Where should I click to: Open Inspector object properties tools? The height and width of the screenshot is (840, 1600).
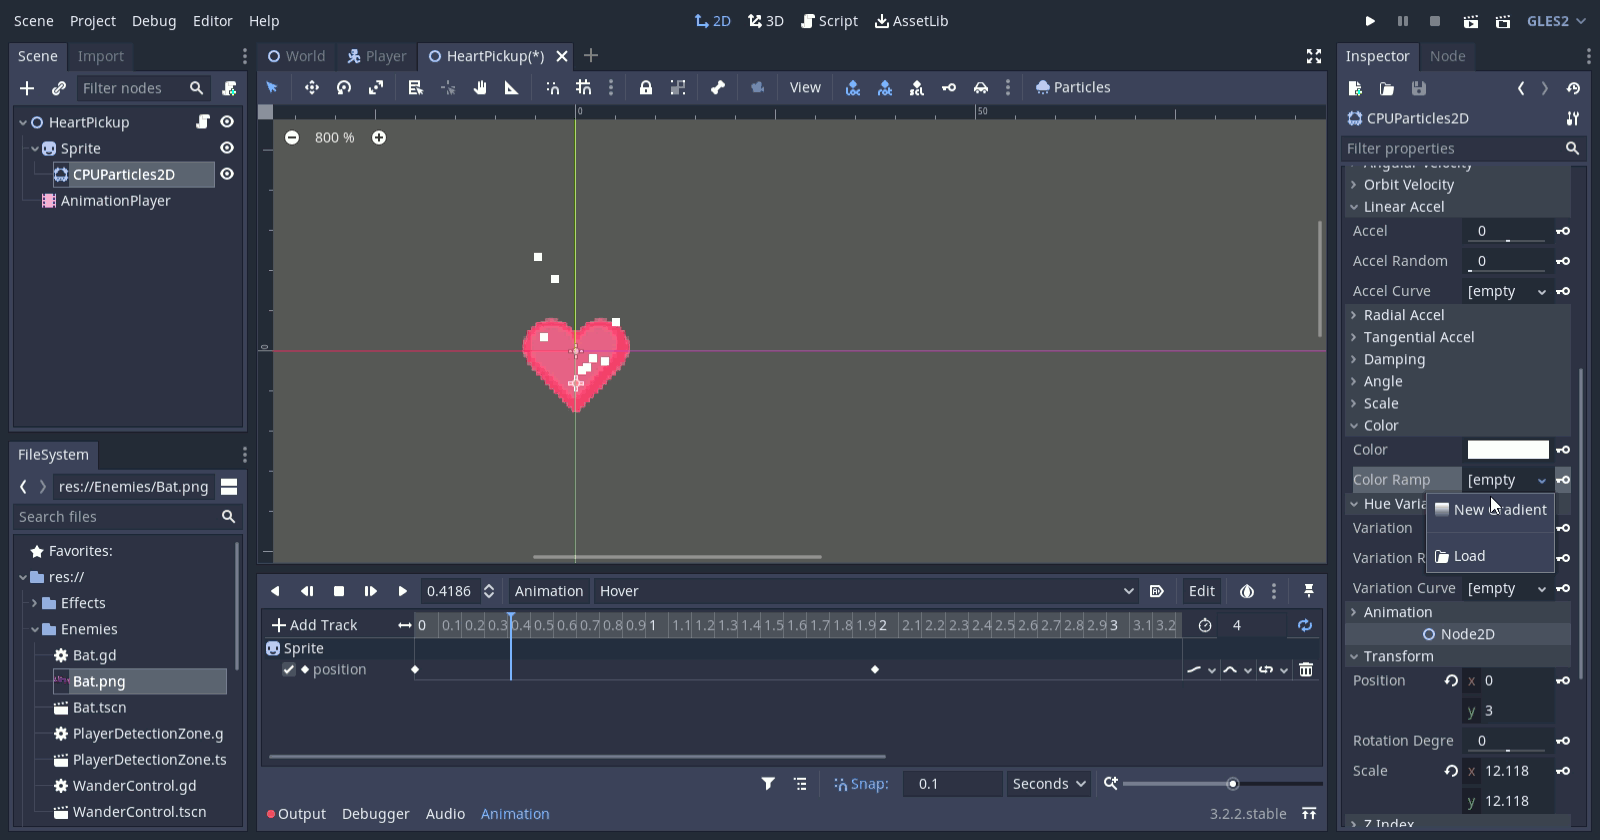1573,118
